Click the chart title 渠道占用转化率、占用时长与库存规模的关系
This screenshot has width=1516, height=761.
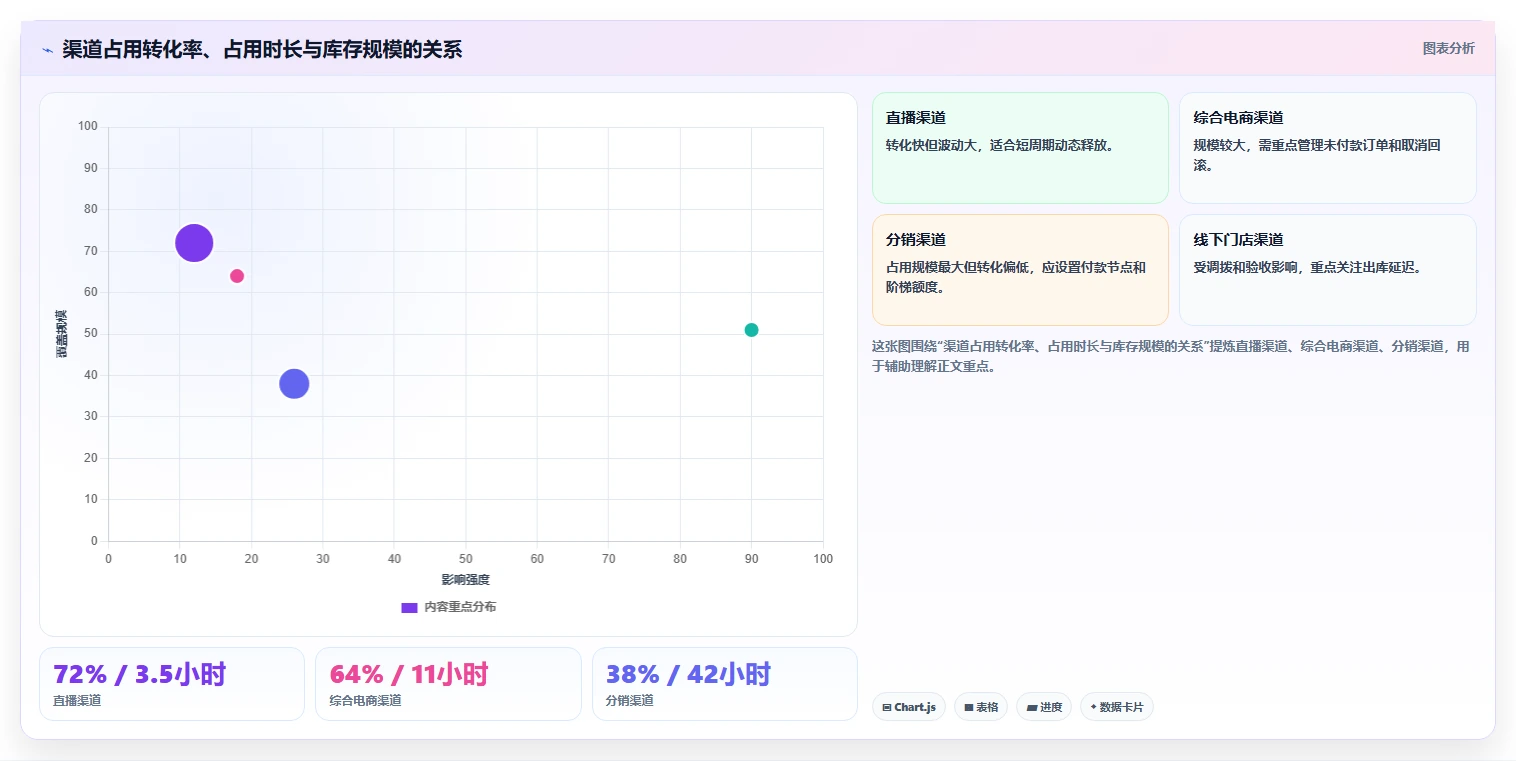(262, 50)
